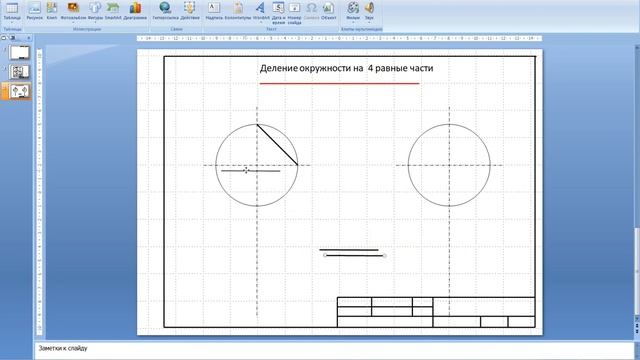Click the right endpoint handle of selected line
The image size is (640, 360).
384,256
